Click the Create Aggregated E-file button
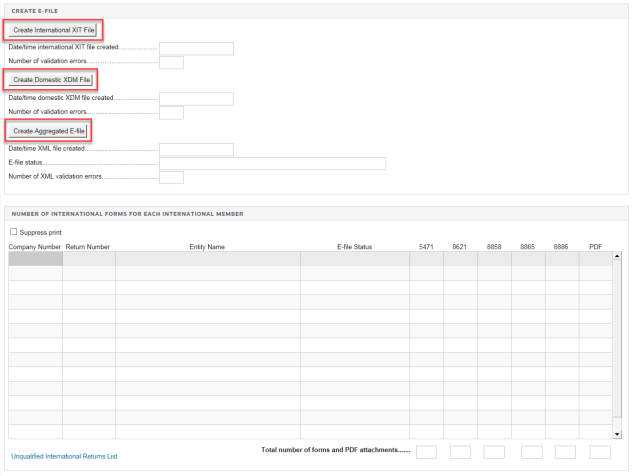The width and height of the screenshot is (633, 476). click(48, 131)
